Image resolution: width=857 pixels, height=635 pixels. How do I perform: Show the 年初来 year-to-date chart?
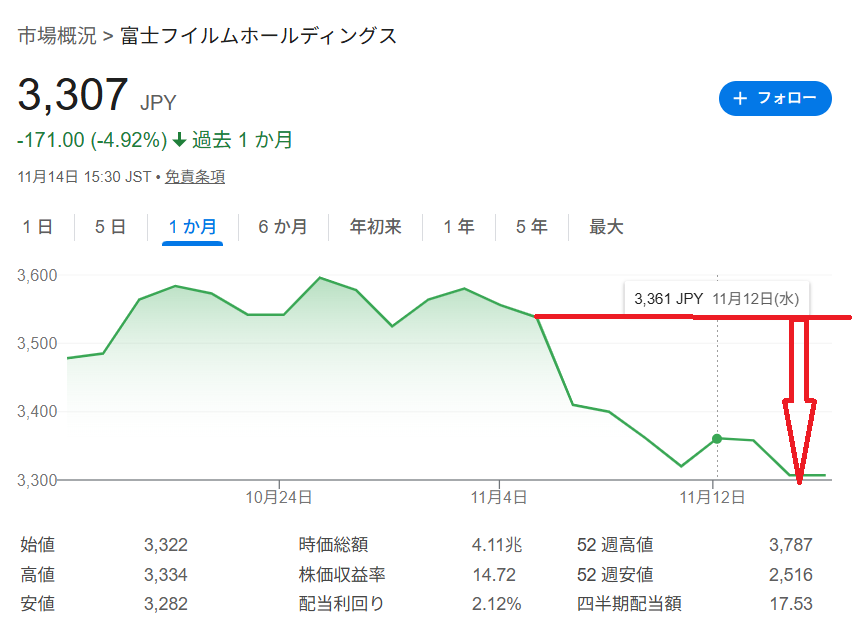pos(375,227)
